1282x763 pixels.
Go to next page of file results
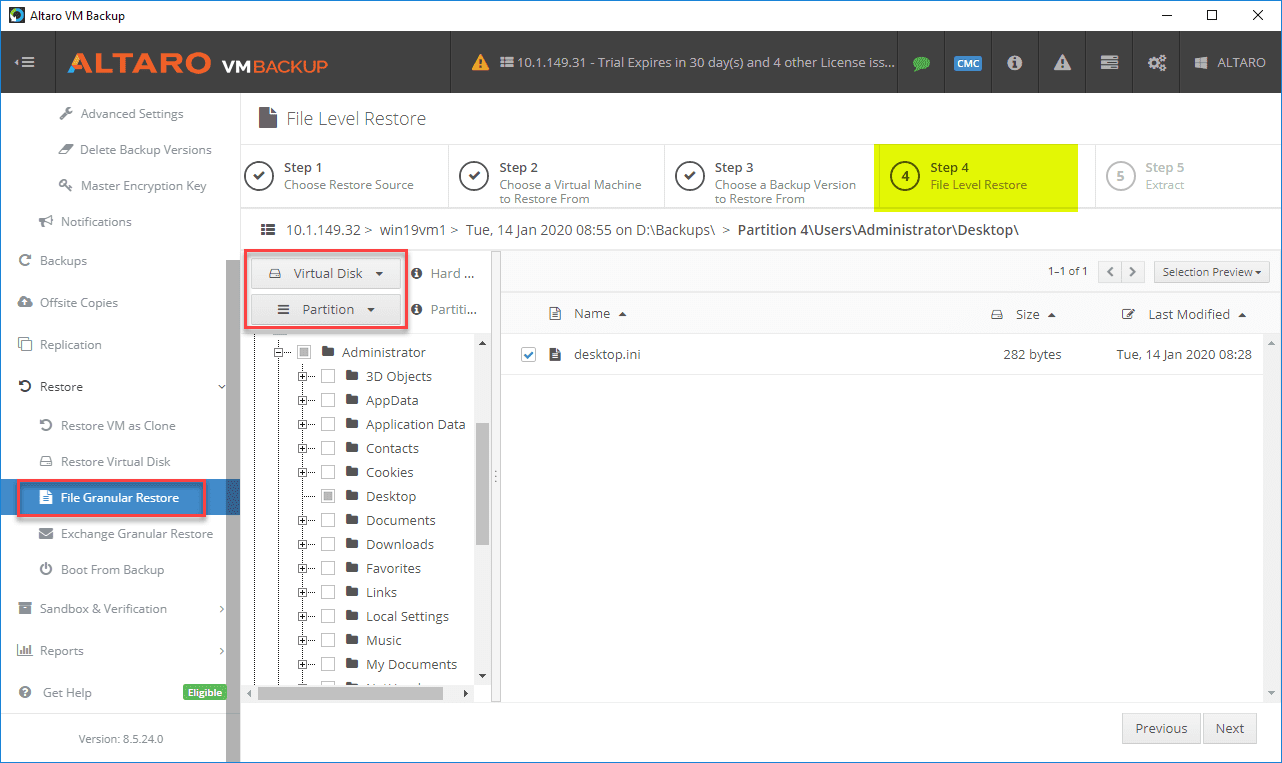click(1133, 272)
